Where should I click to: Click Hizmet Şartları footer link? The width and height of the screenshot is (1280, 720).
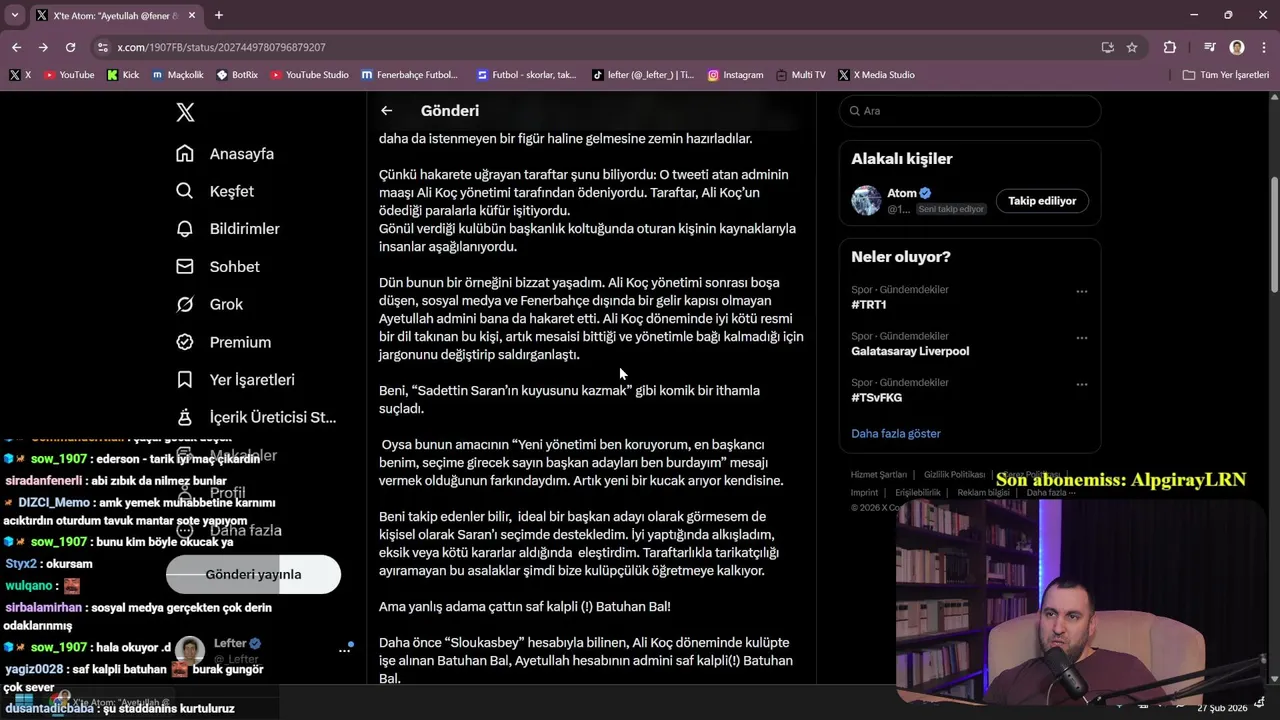point(879,475)
